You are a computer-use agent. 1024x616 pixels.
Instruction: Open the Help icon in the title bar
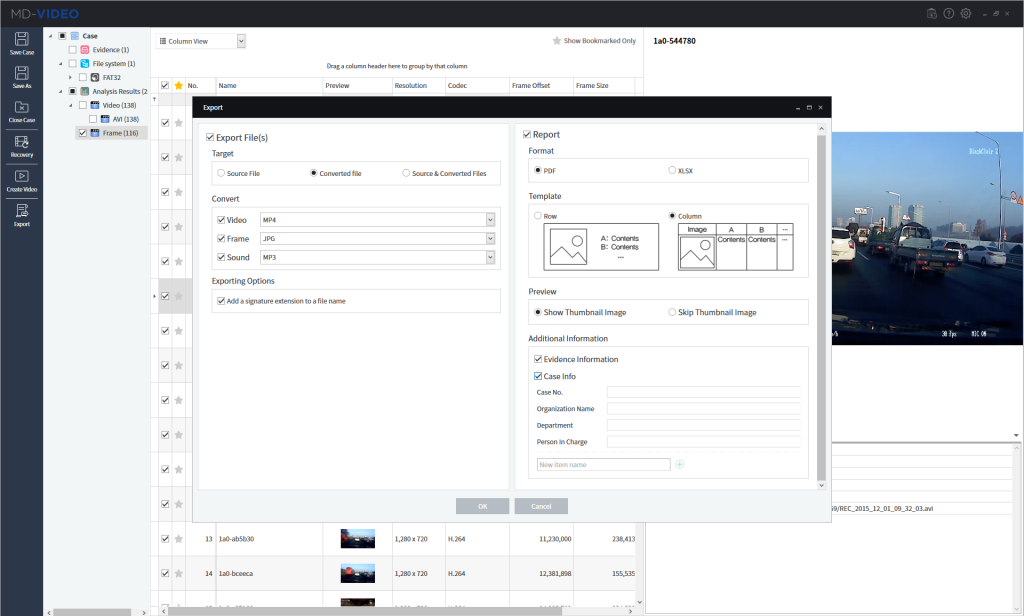(x=948, y=13)
